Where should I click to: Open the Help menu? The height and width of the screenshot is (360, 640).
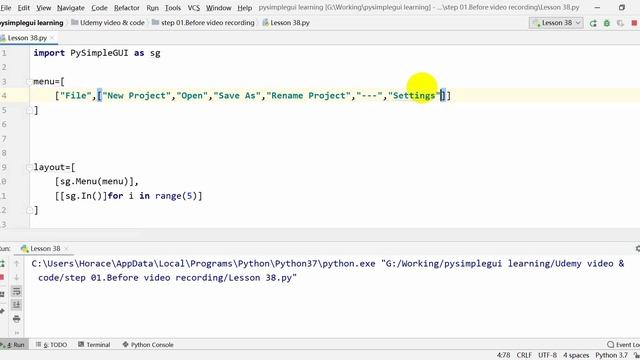[244, 8]
